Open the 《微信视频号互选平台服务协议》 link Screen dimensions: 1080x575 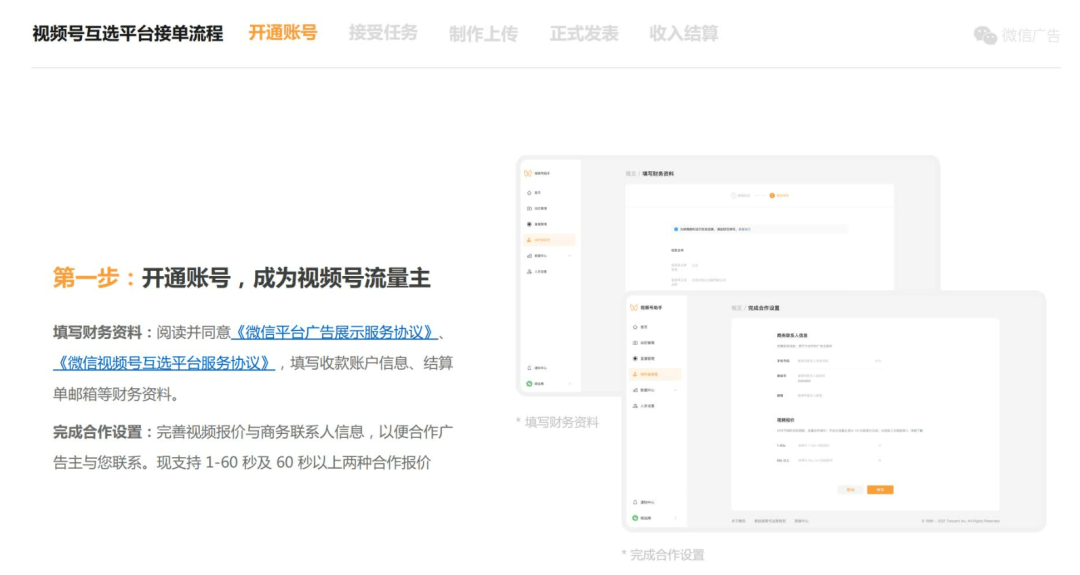[x=164, y=363]
